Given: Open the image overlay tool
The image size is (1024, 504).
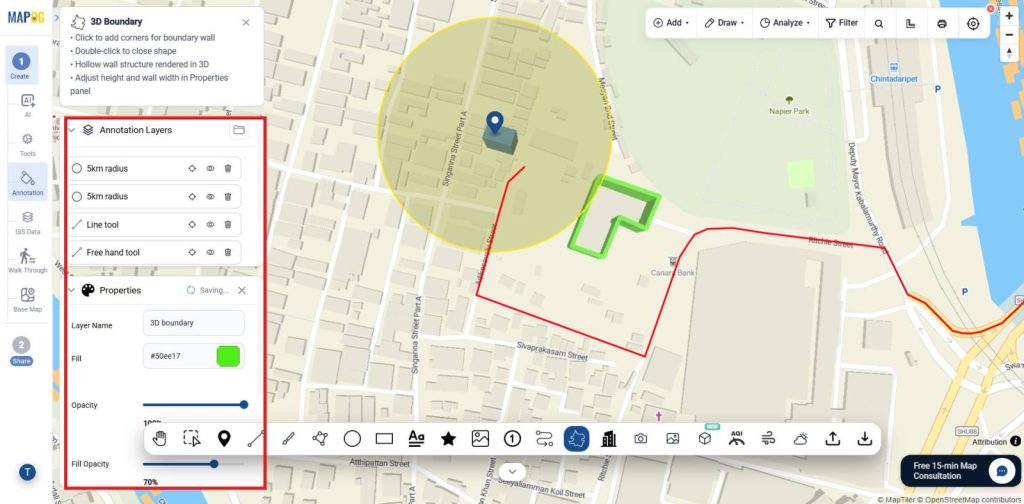Looking at the screenshot, I should tap(480, 439).
